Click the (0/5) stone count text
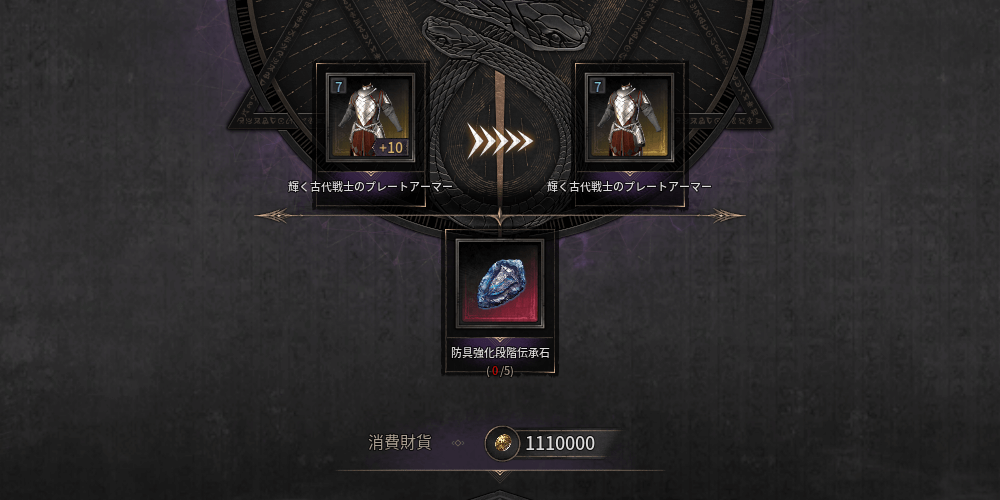The width and height of the screenshot is (1000, 500). coord(500,371)
